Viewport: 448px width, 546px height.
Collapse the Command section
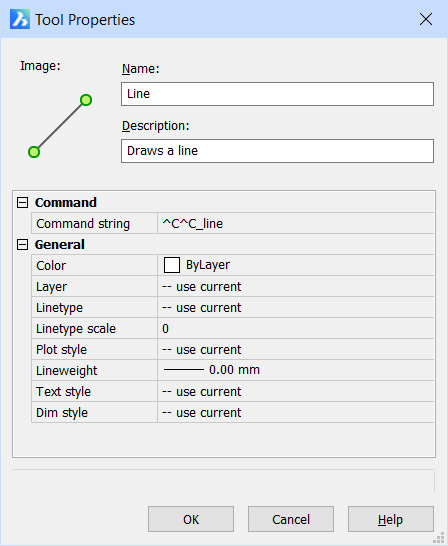23,202
